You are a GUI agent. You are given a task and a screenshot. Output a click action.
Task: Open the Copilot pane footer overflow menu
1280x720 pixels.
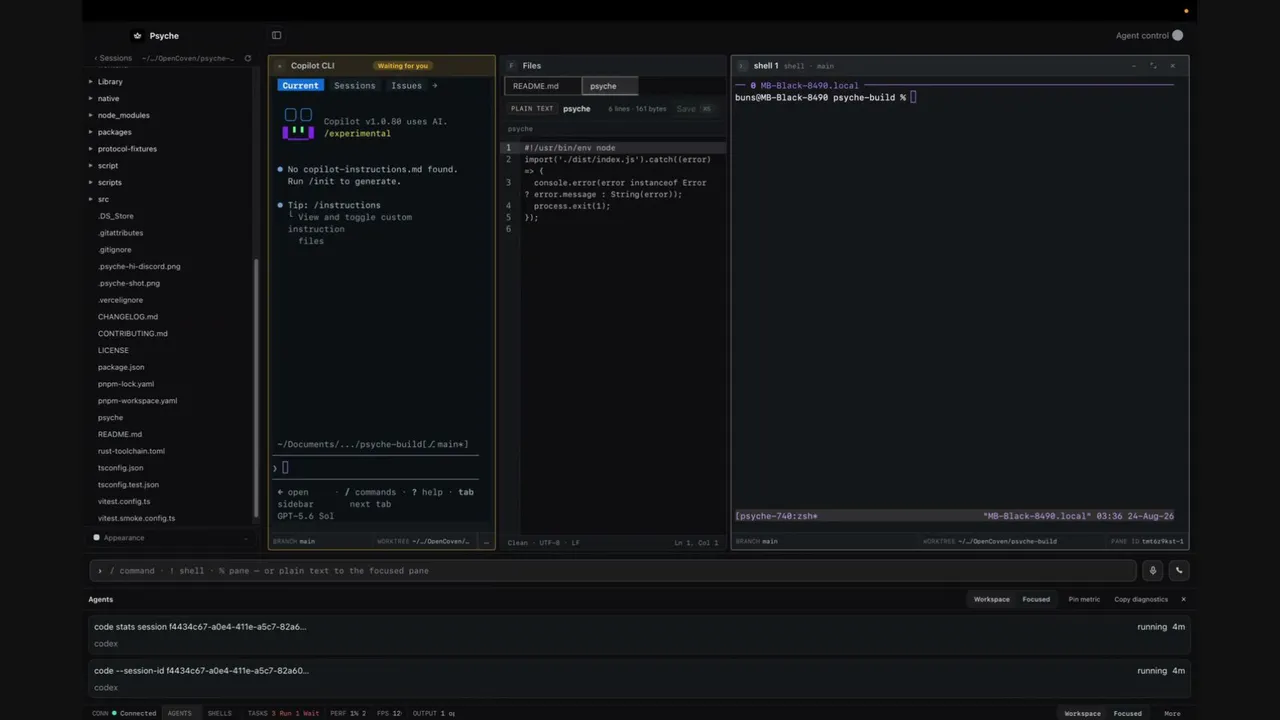[x=486, y=542]
